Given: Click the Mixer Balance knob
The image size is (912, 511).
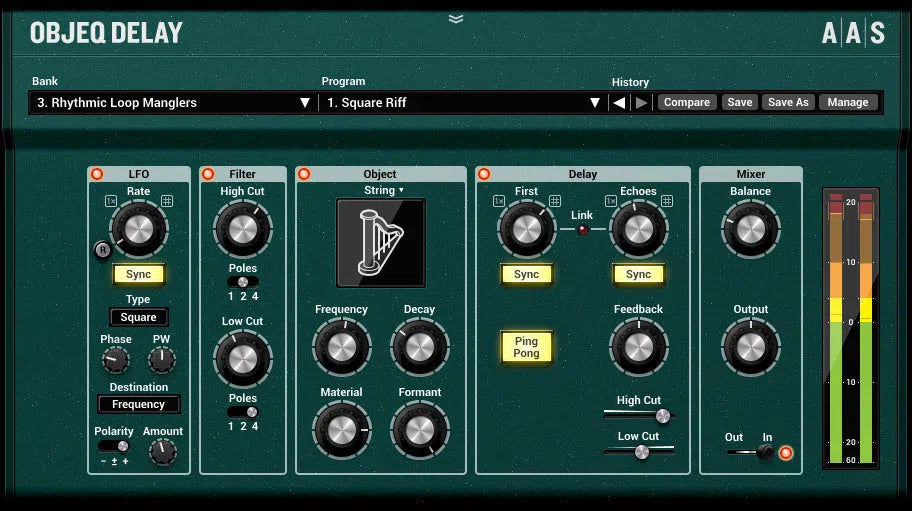Looking at the screenshot, I should click(x=751, y=229).
